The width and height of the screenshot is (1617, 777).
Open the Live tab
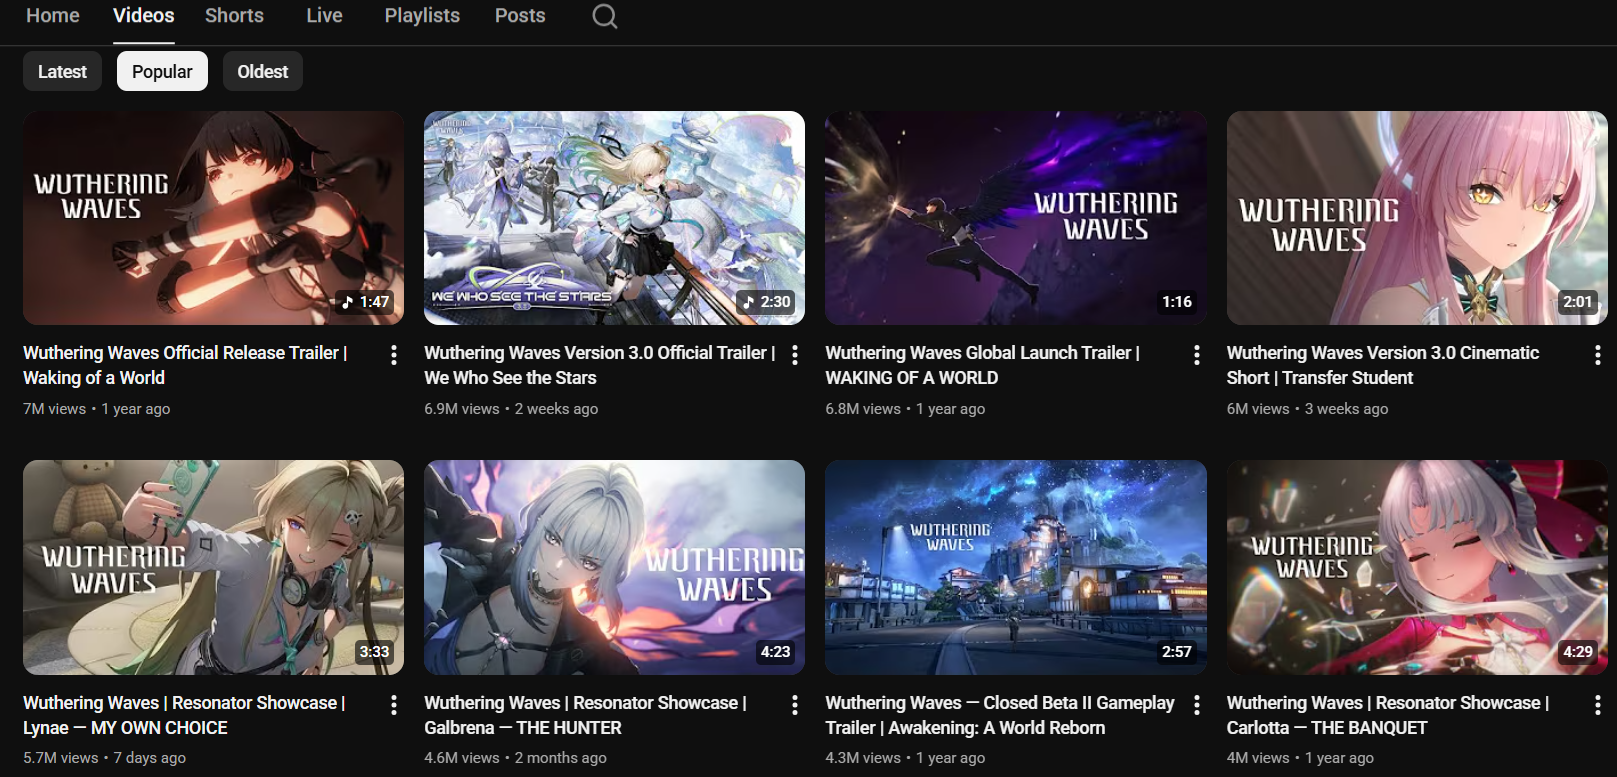(x=324, y=16)
